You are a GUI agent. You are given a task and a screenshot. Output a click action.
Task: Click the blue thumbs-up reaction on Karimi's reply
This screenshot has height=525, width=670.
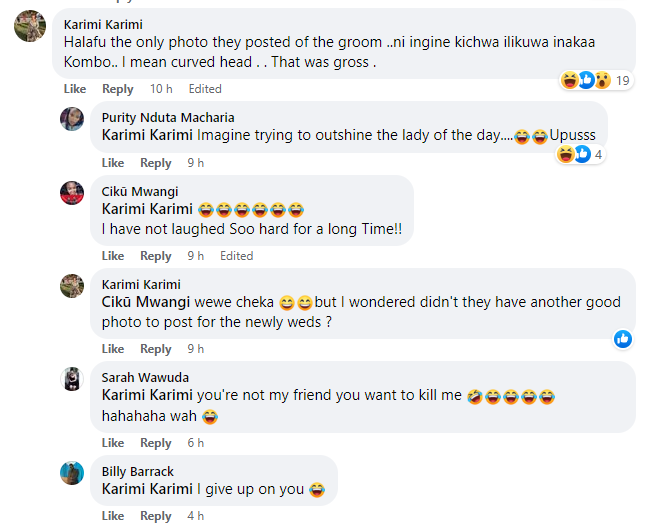pyautogui.click(x=622, y=340)
